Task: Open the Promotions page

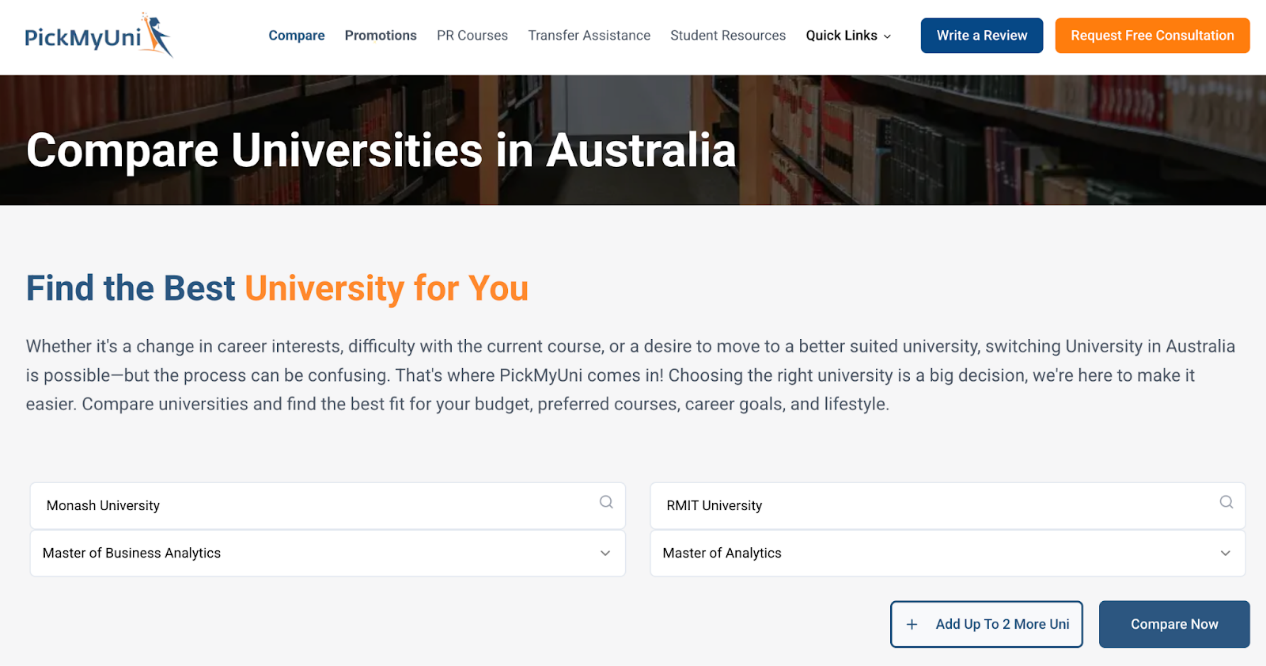Action: [380, 36]
